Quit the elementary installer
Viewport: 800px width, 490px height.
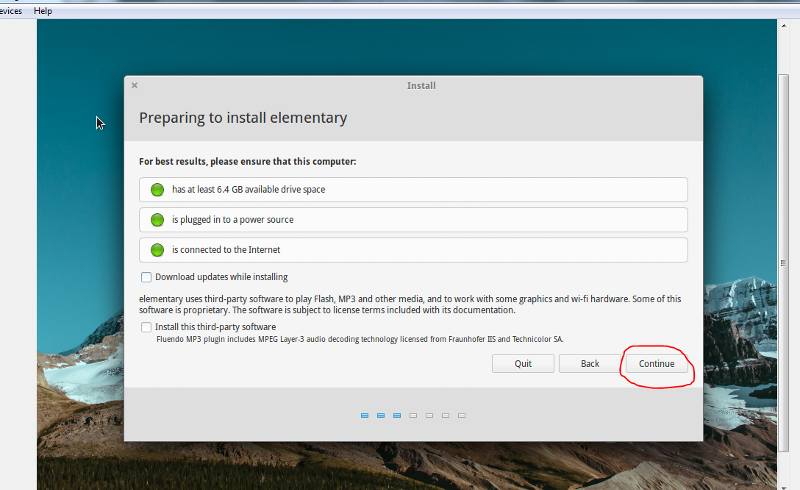pos(523,363)
